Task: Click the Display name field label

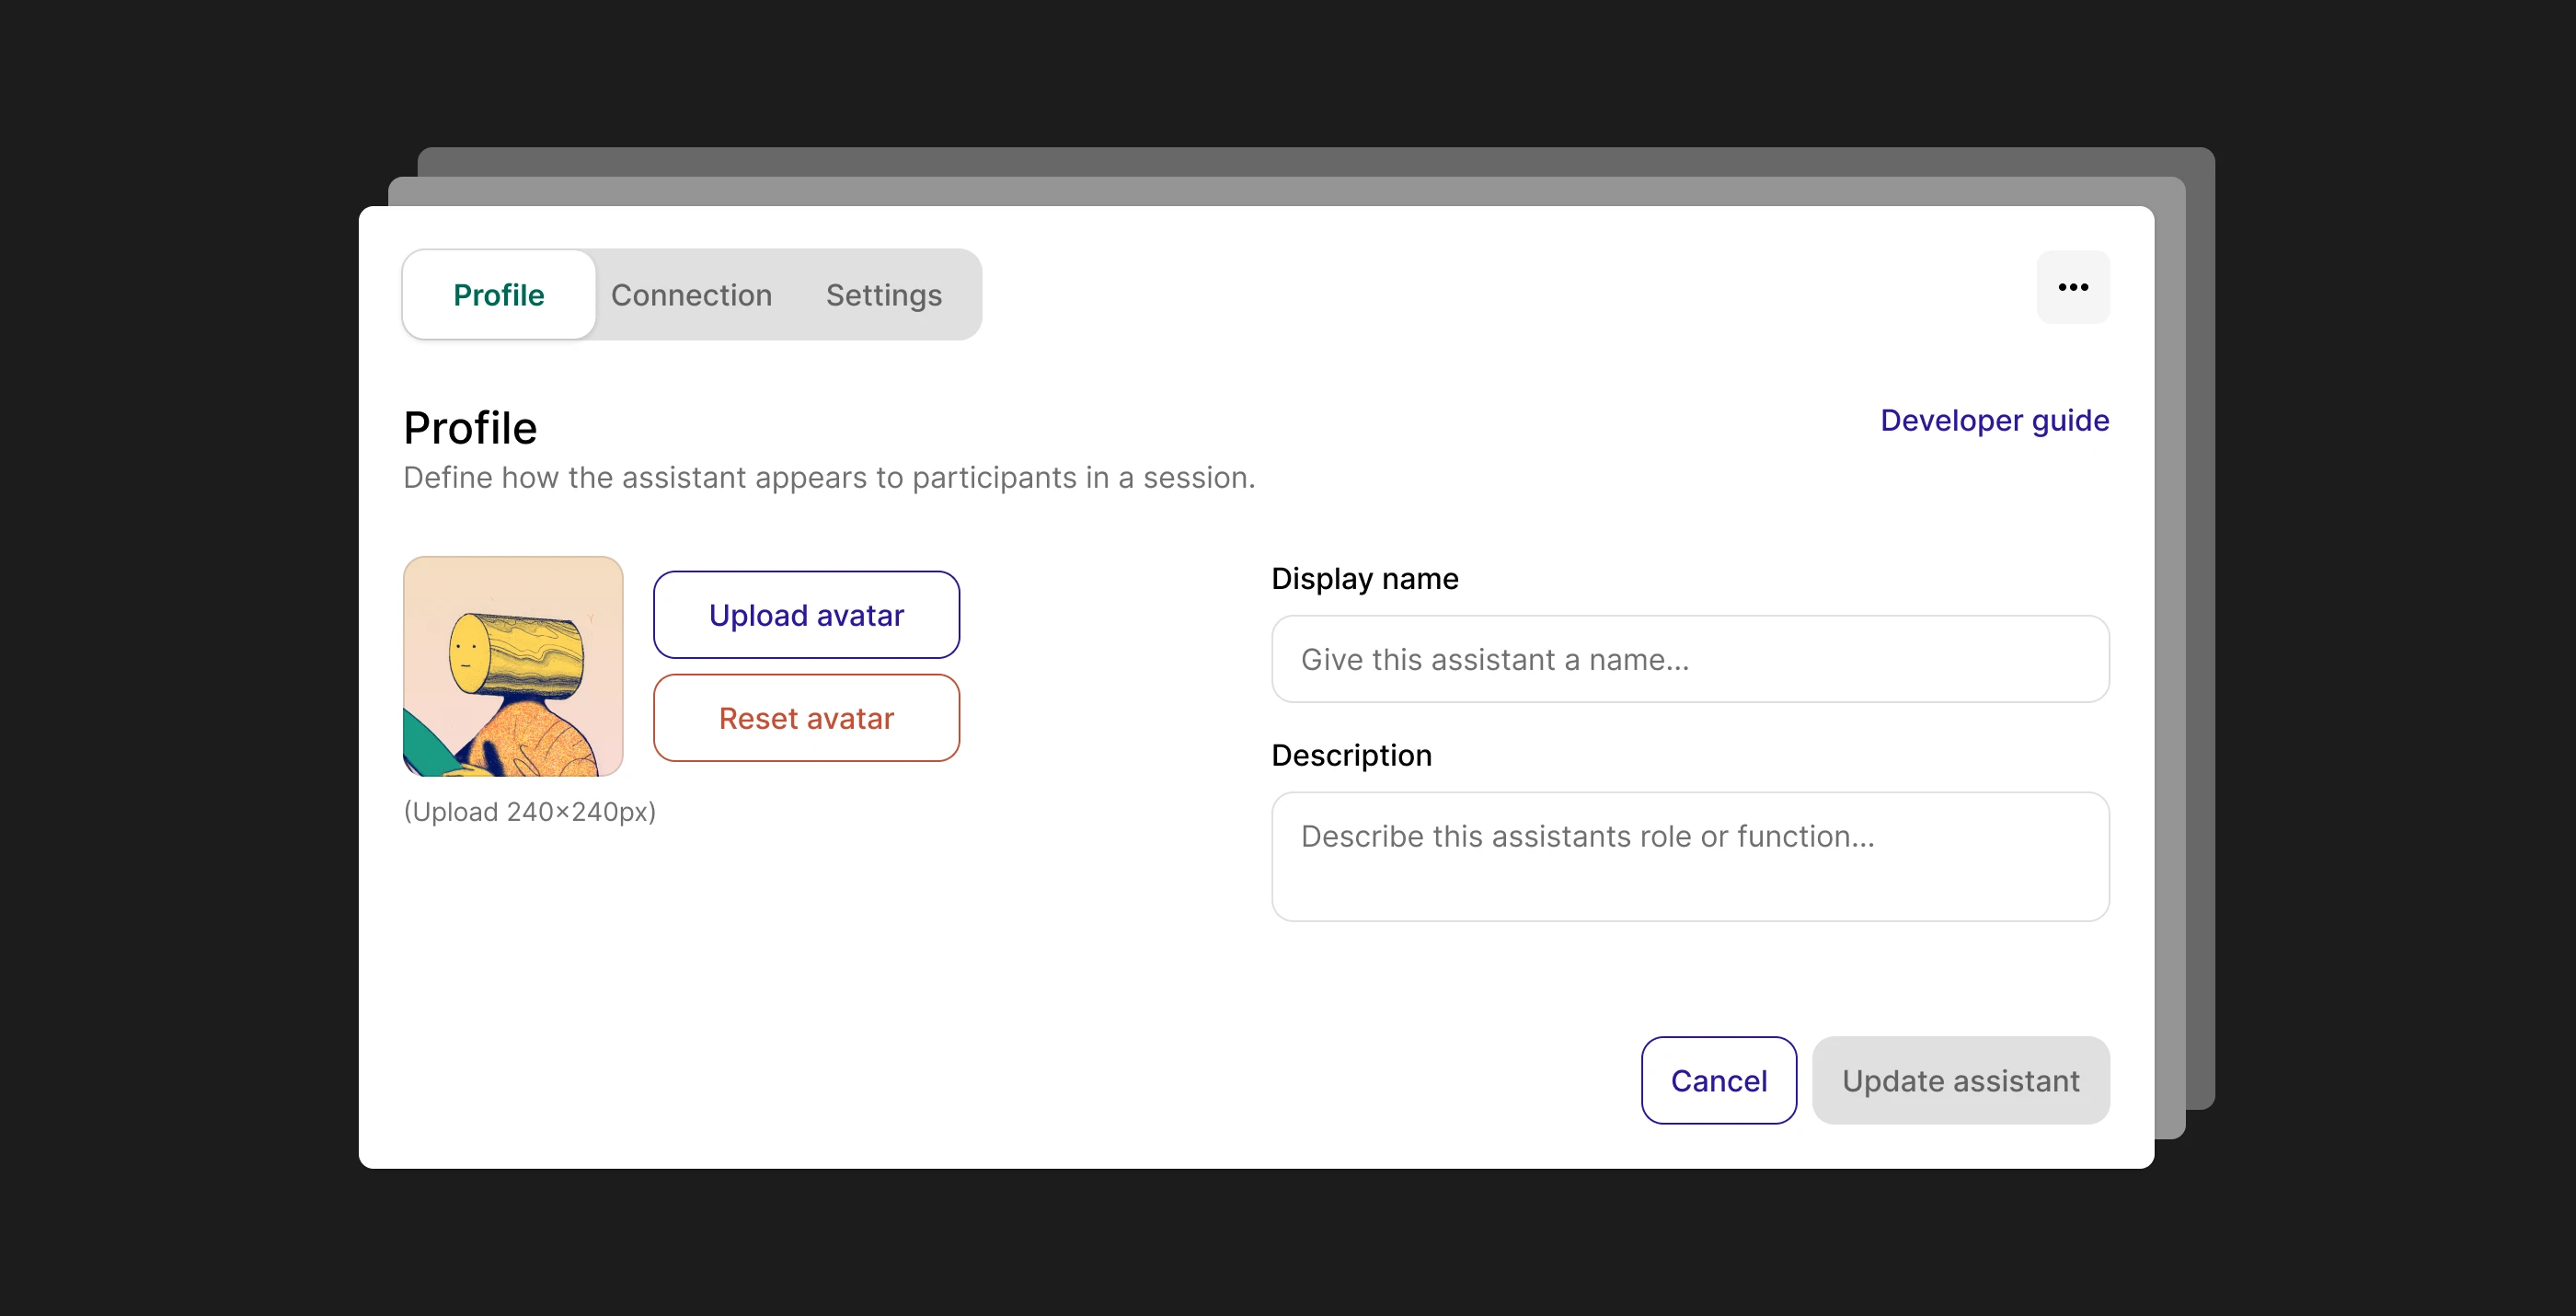Action: click(1364, 578)
